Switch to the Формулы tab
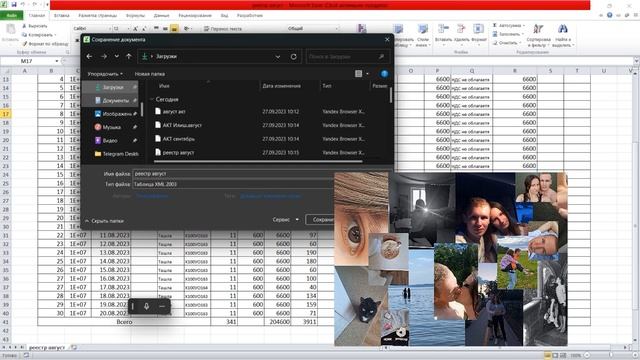Image resolution: width=640 pixels, height=360 pixels. [135, 16]
